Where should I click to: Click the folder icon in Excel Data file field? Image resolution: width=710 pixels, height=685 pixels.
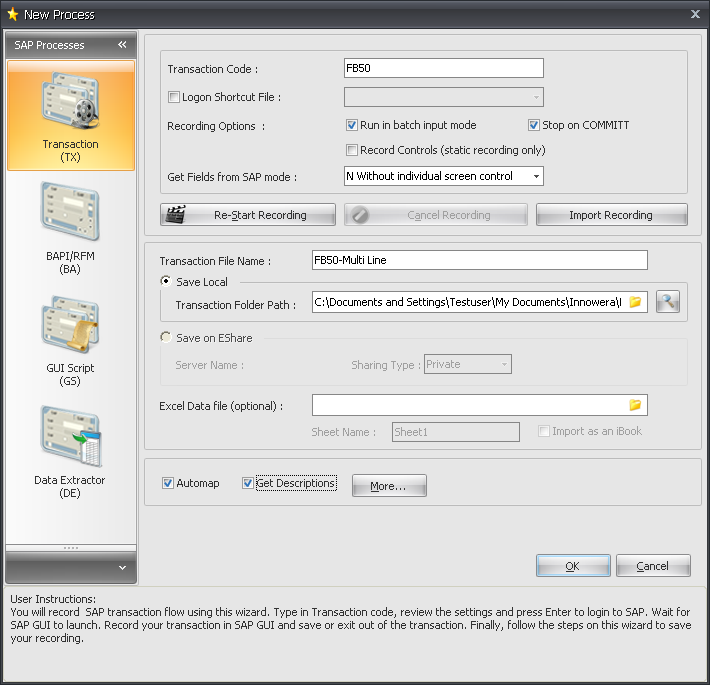click(635, 405)
